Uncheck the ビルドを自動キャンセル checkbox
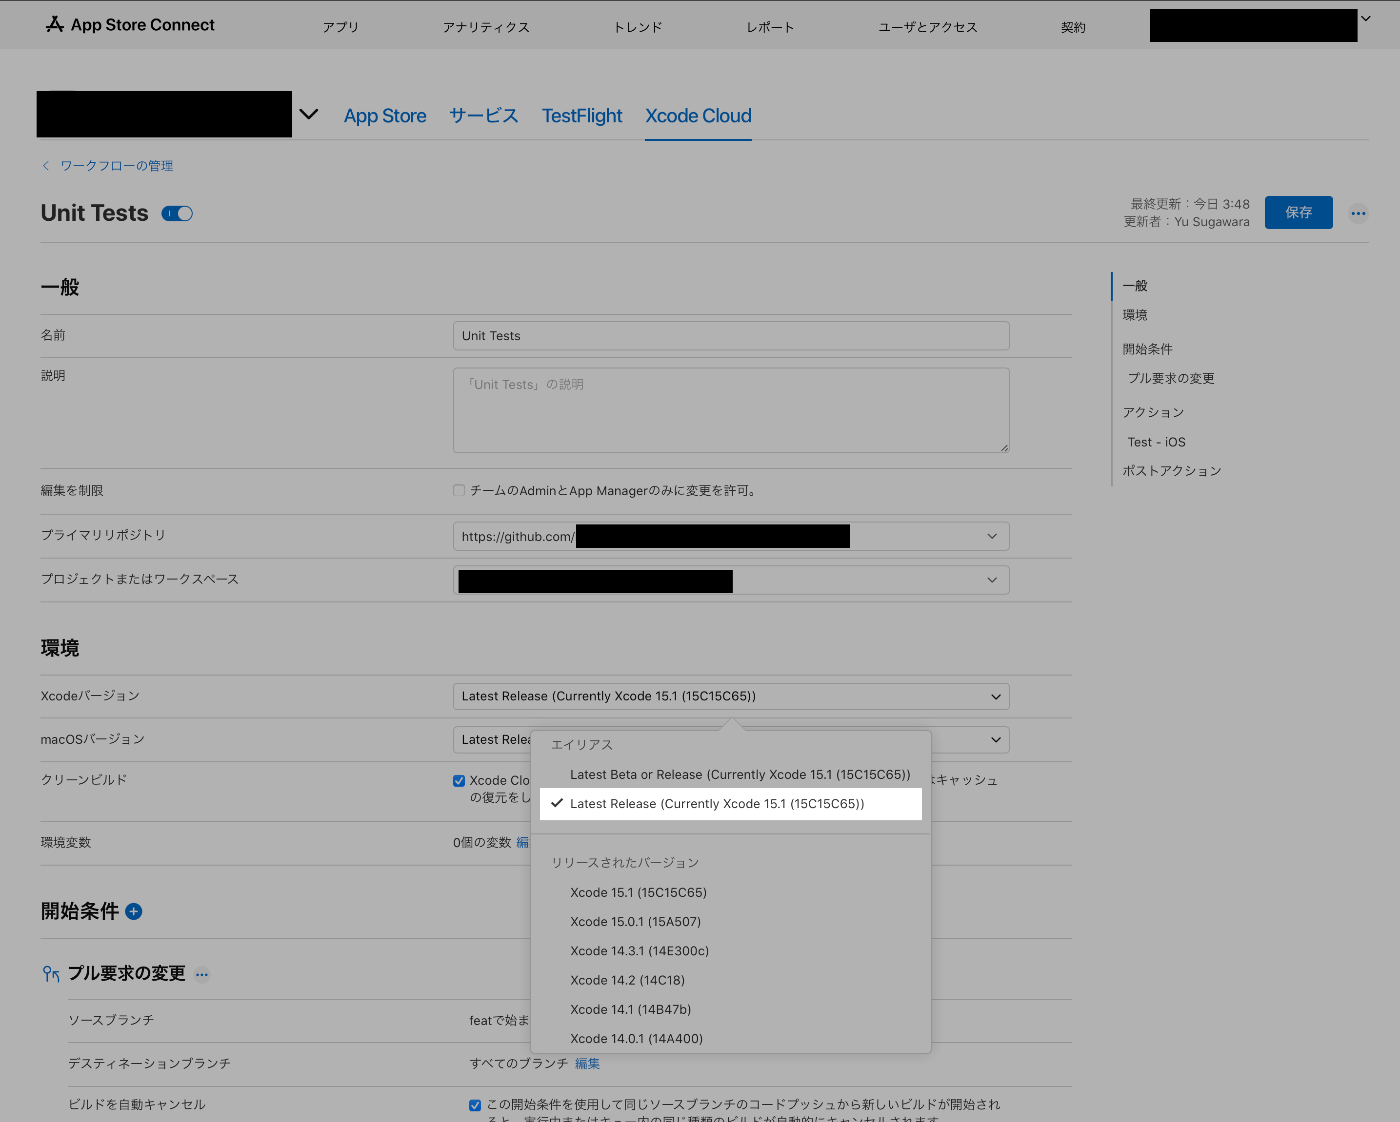This screenshot has width=1400, height=1122. 475,1105
